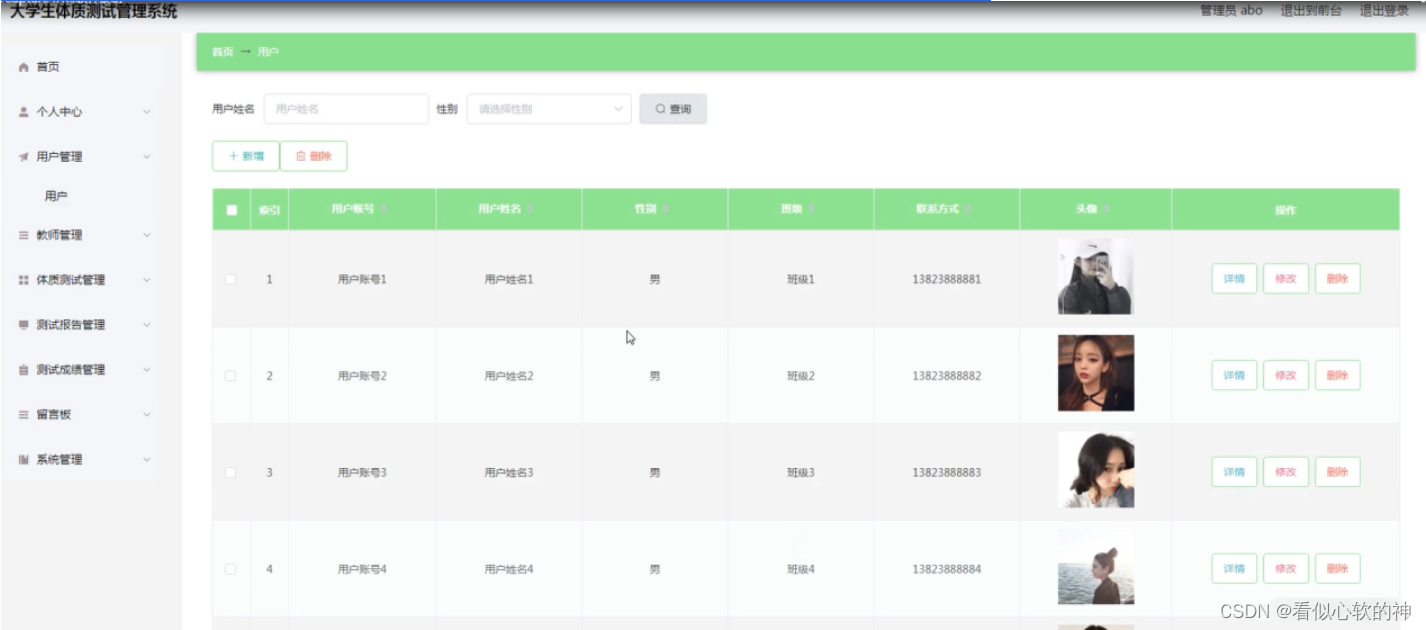Screen dimensions: 1426x630
Task: Click 首页 in the green breadcrumb bar
Action: (x=222, y=52)
